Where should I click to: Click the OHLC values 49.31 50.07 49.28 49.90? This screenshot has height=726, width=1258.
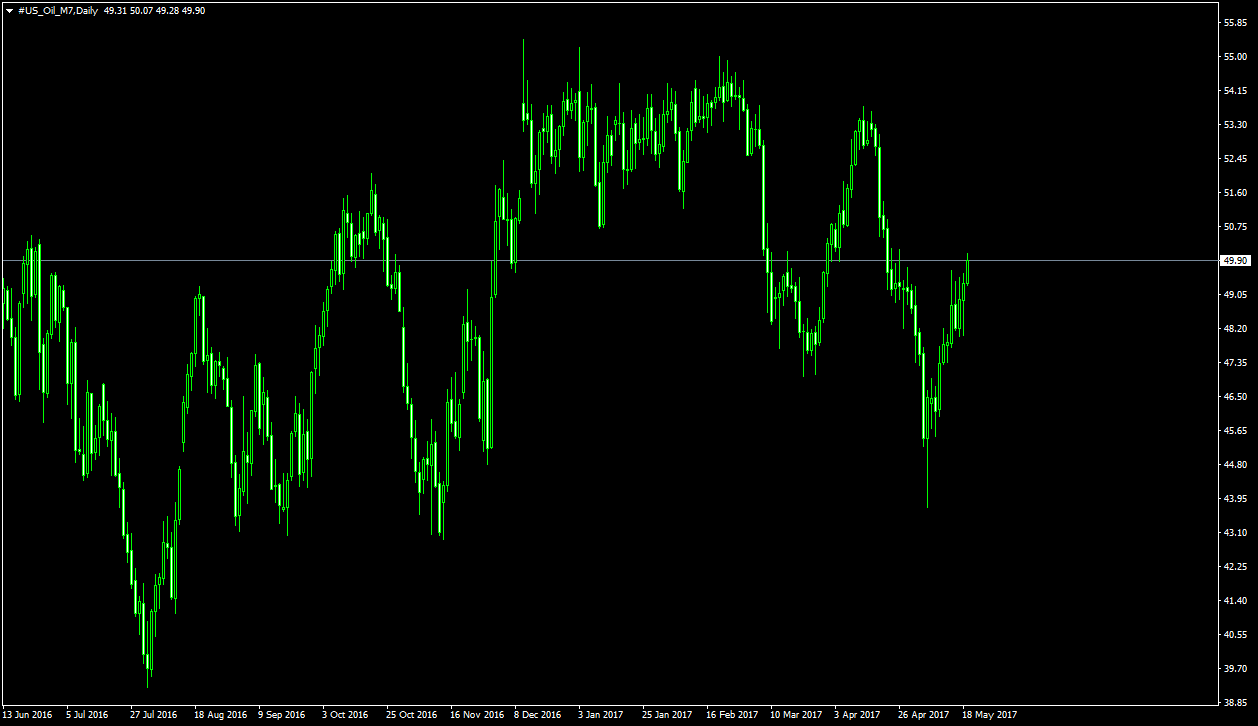click(154, 9)
